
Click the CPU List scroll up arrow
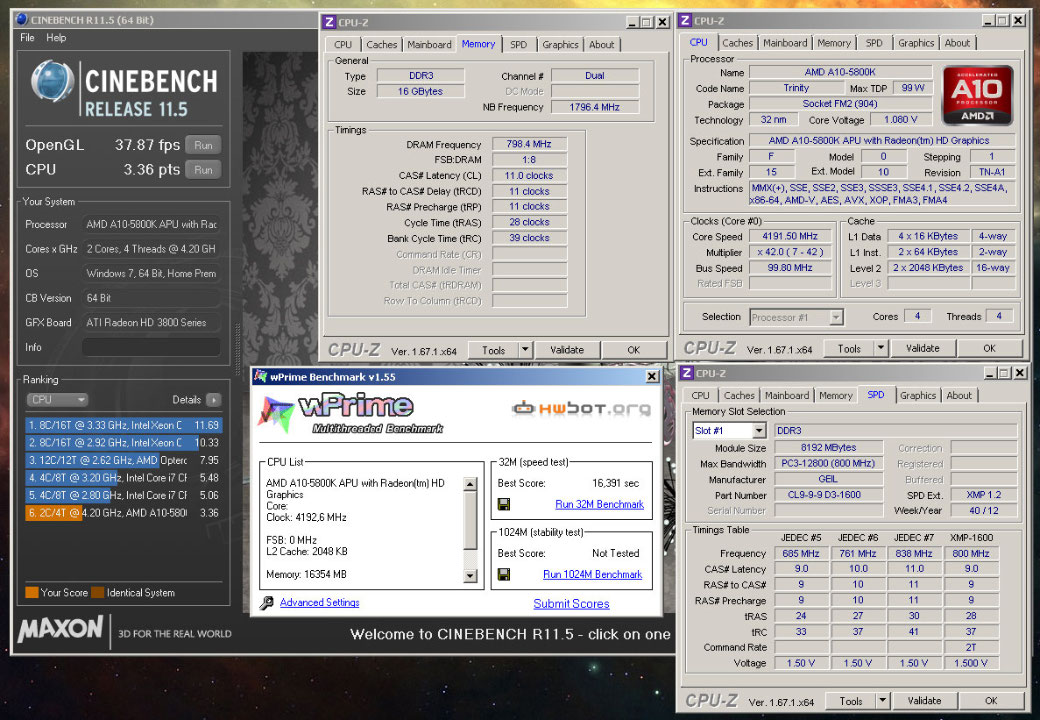pyautogui.click(x=470, y=484)
